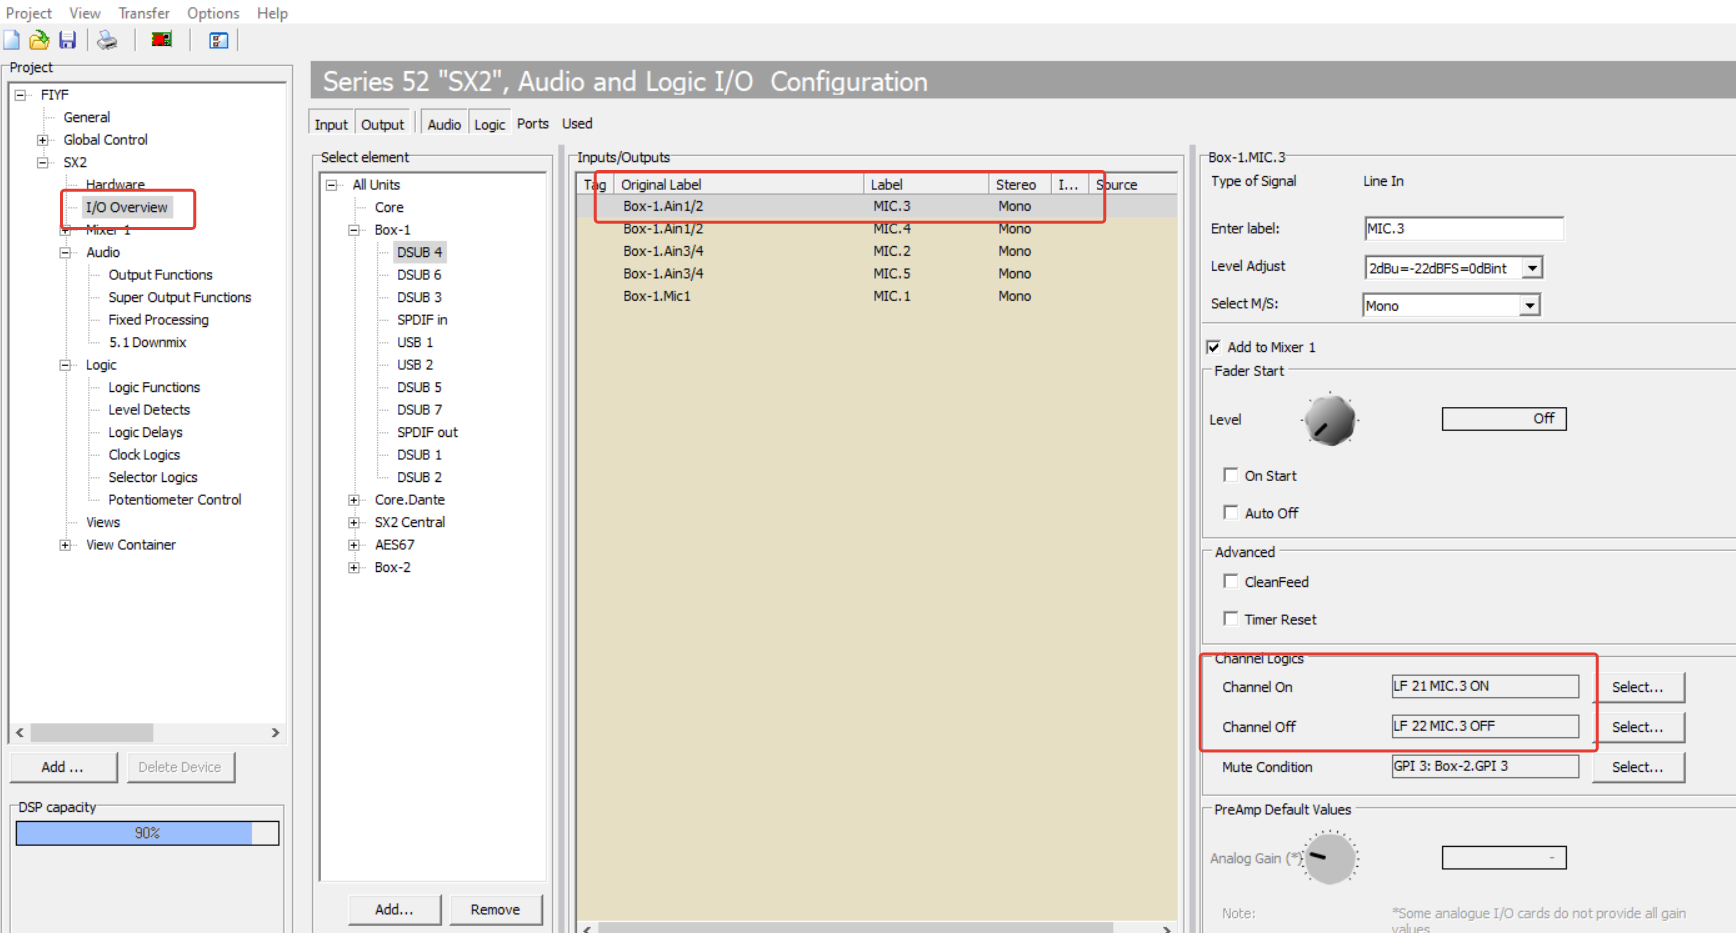Expand the View Container node

[65, 545]
